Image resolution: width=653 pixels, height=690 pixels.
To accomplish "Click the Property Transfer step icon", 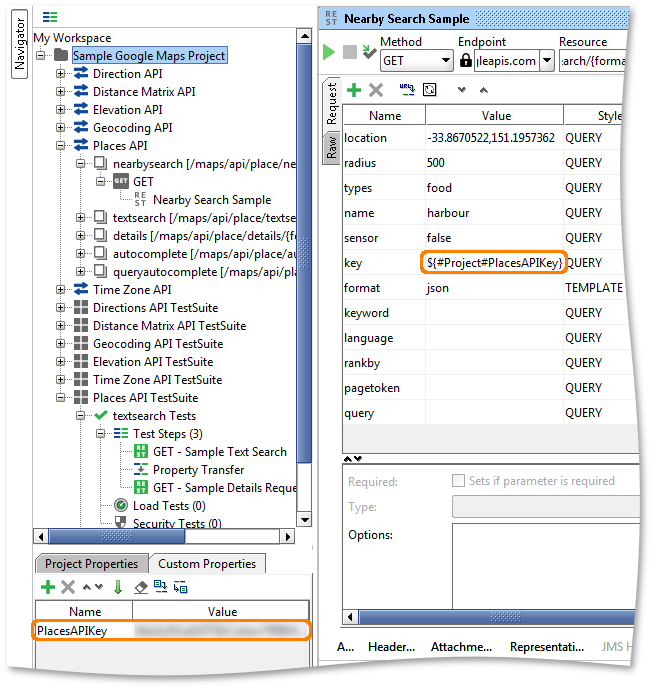I will [141, 469].
